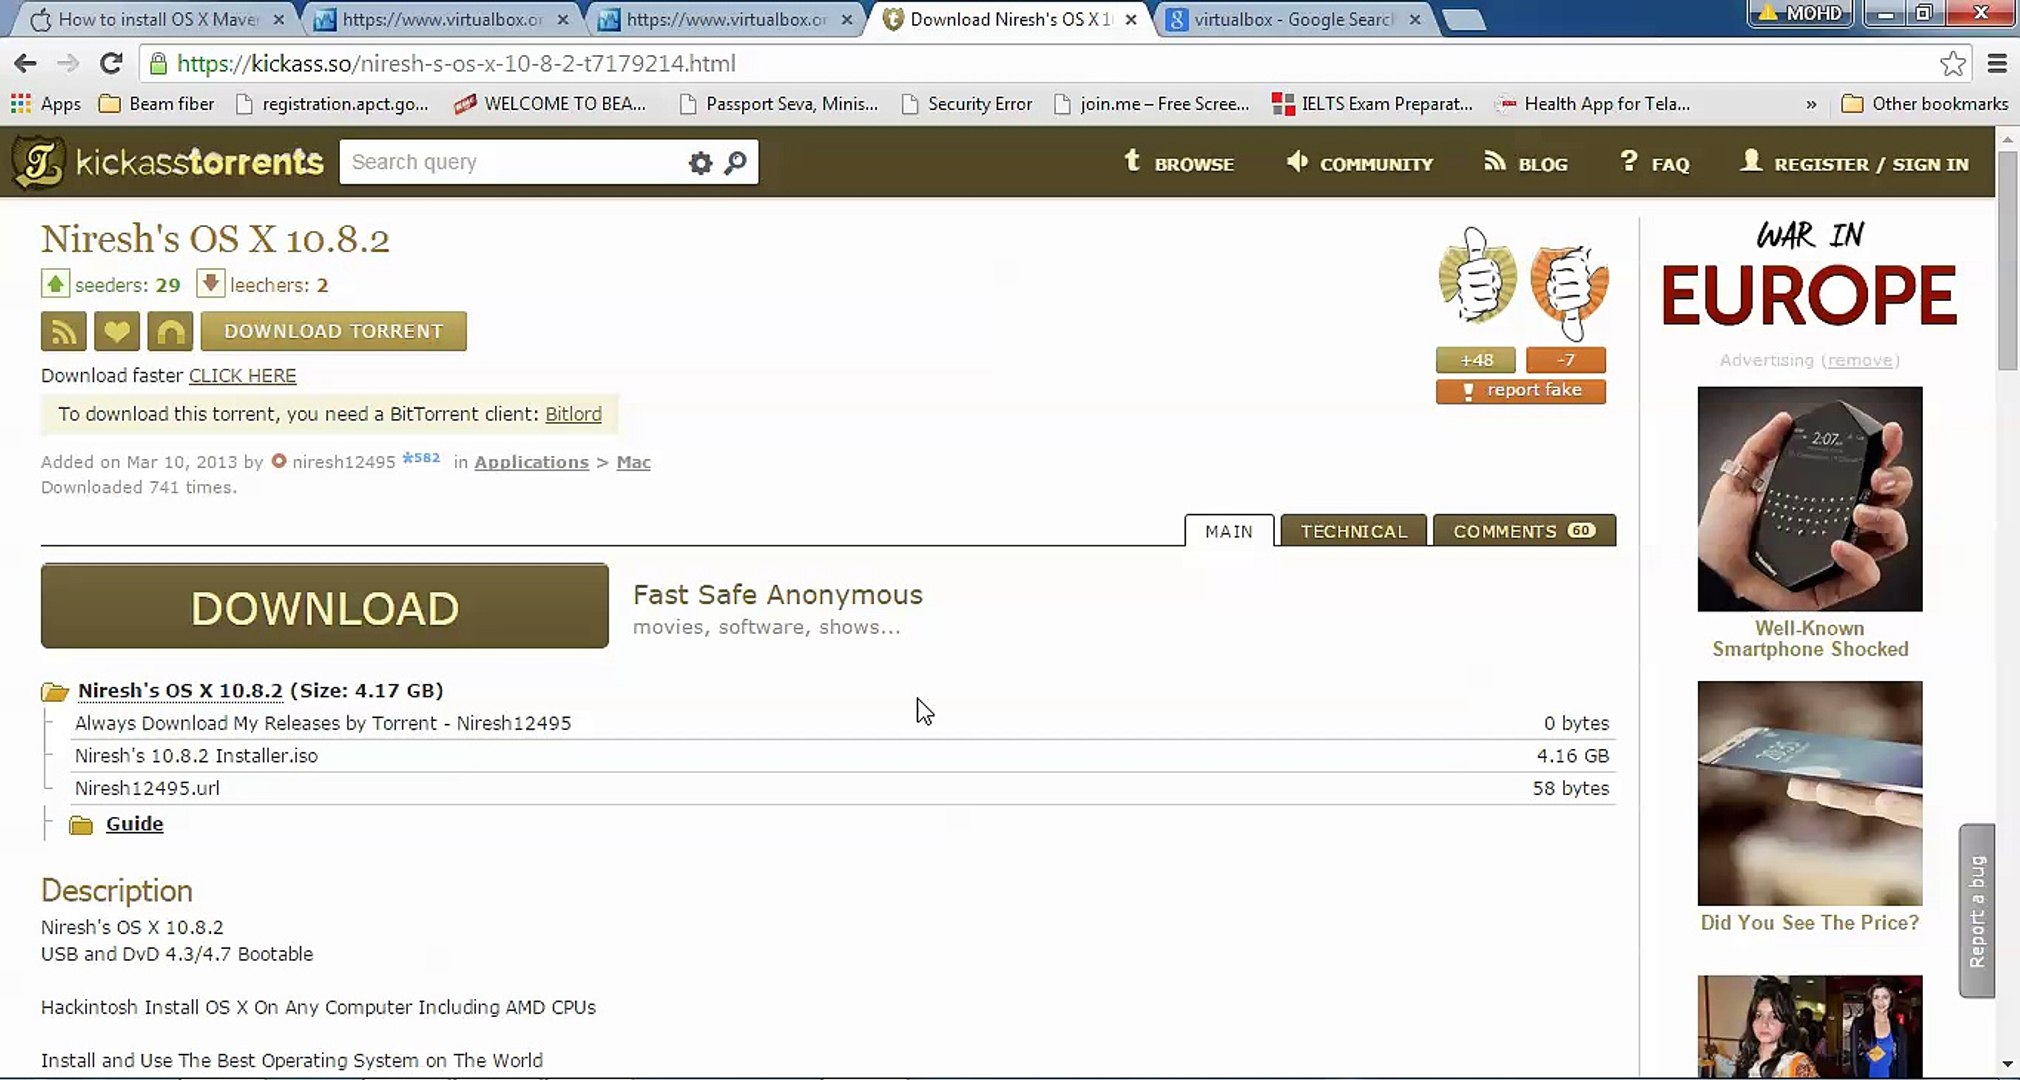Screen dimensions: 2020x1080
Task: Open the IELTS Exam Preparat... bookmark
Action: coord(1372,104)
